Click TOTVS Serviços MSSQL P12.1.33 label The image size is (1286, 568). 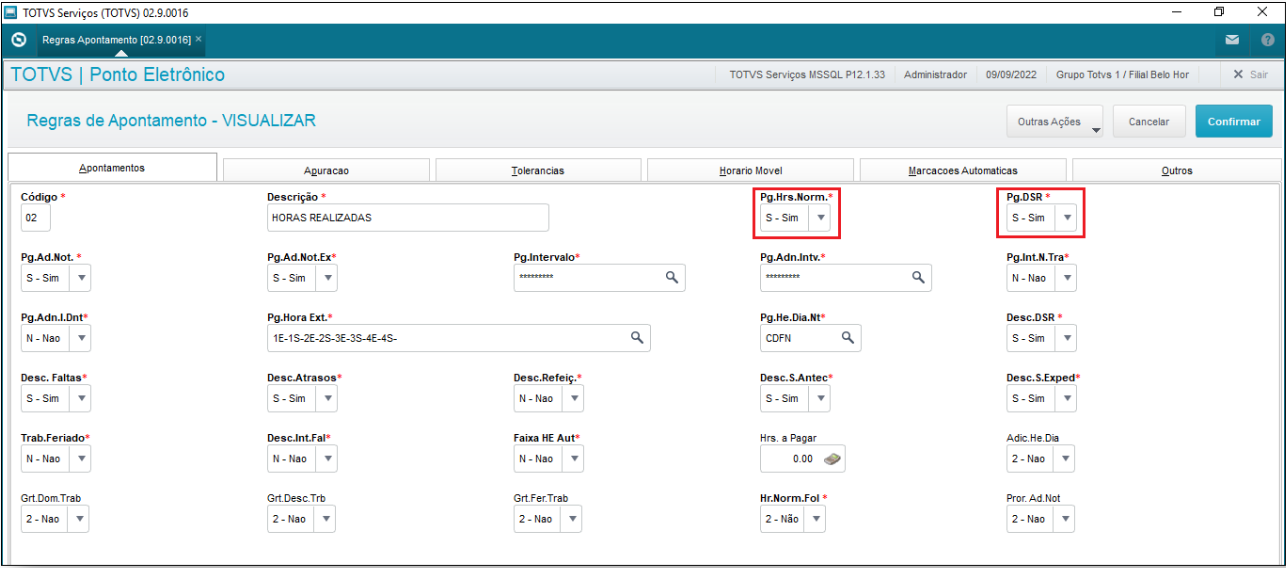(x=807, y=75)
